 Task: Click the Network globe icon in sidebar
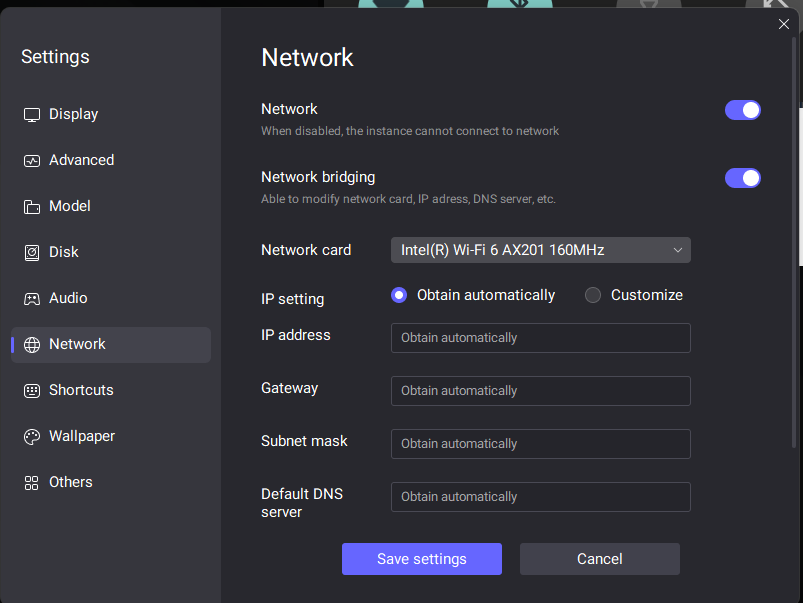point(32,345)
